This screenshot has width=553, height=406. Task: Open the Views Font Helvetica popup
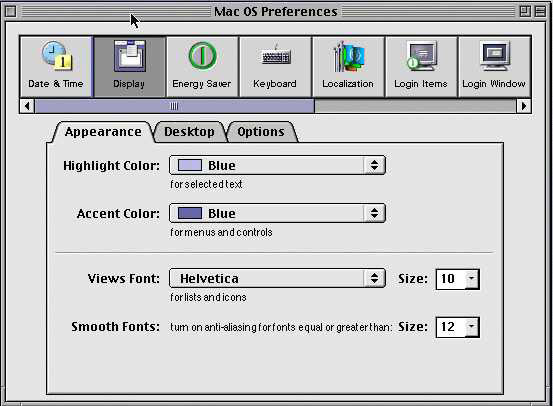click(277, 278)
